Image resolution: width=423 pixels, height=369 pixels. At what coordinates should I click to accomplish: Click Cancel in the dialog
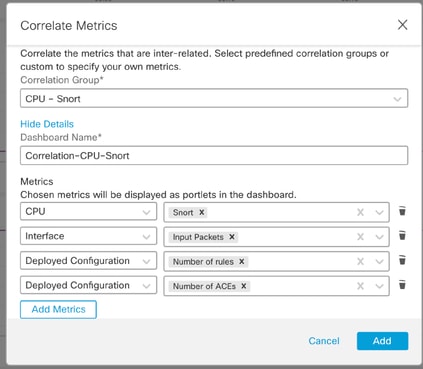324,341
